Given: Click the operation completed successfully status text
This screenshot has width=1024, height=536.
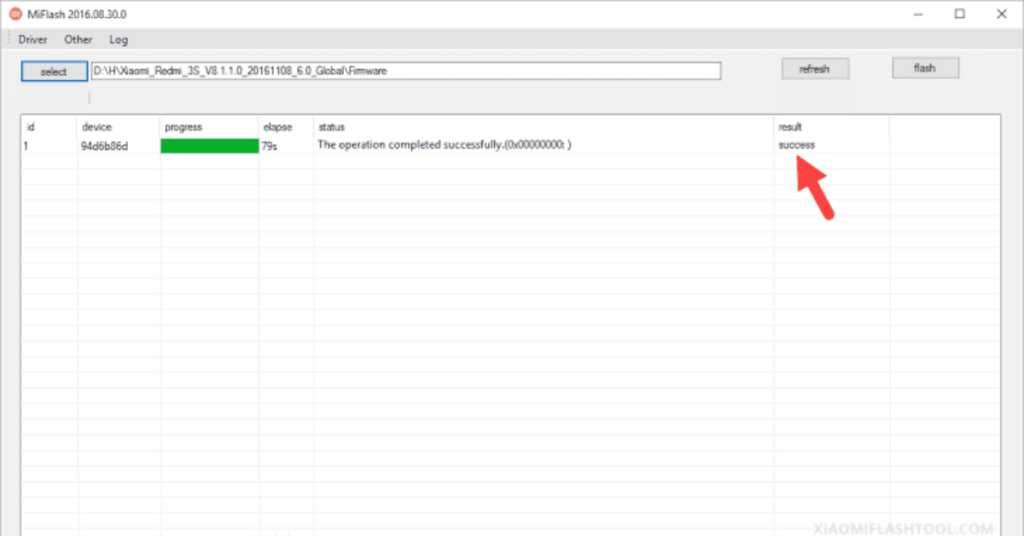Looking at the screenshot, I should click(444, 145).
